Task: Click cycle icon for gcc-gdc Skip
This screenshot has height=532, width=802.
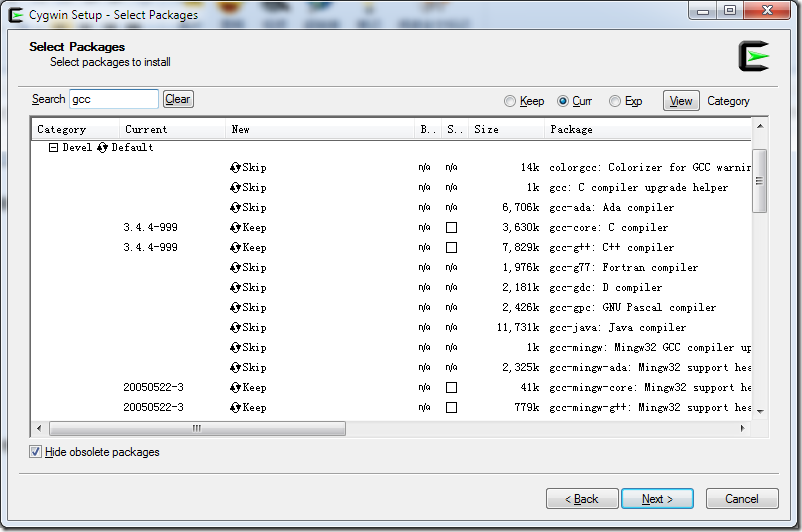Action: click(x=235, y=288)
